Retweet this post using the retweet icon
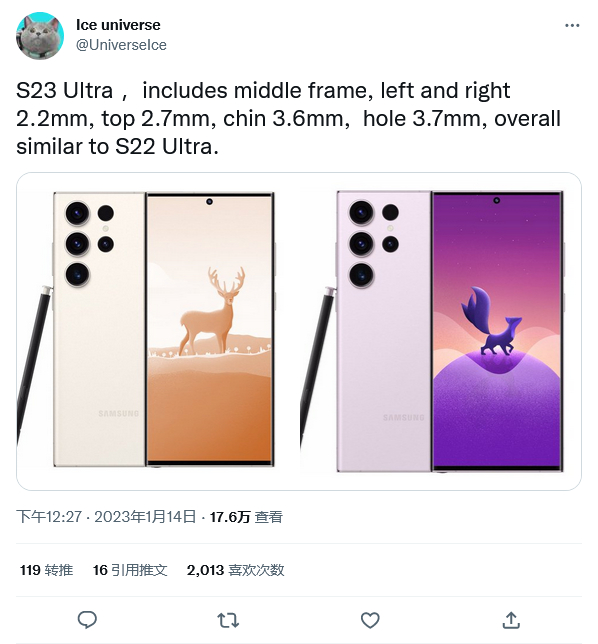The width and height of the screenshot is (598, 644). pyautogui.click(x=228, y=620)
